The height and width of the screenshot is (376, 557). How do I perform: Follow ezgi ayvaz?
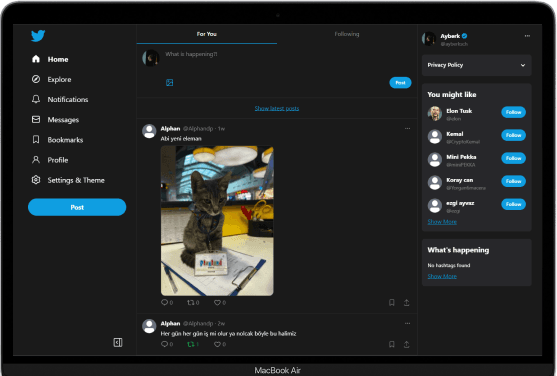click(x=513, y=204)
